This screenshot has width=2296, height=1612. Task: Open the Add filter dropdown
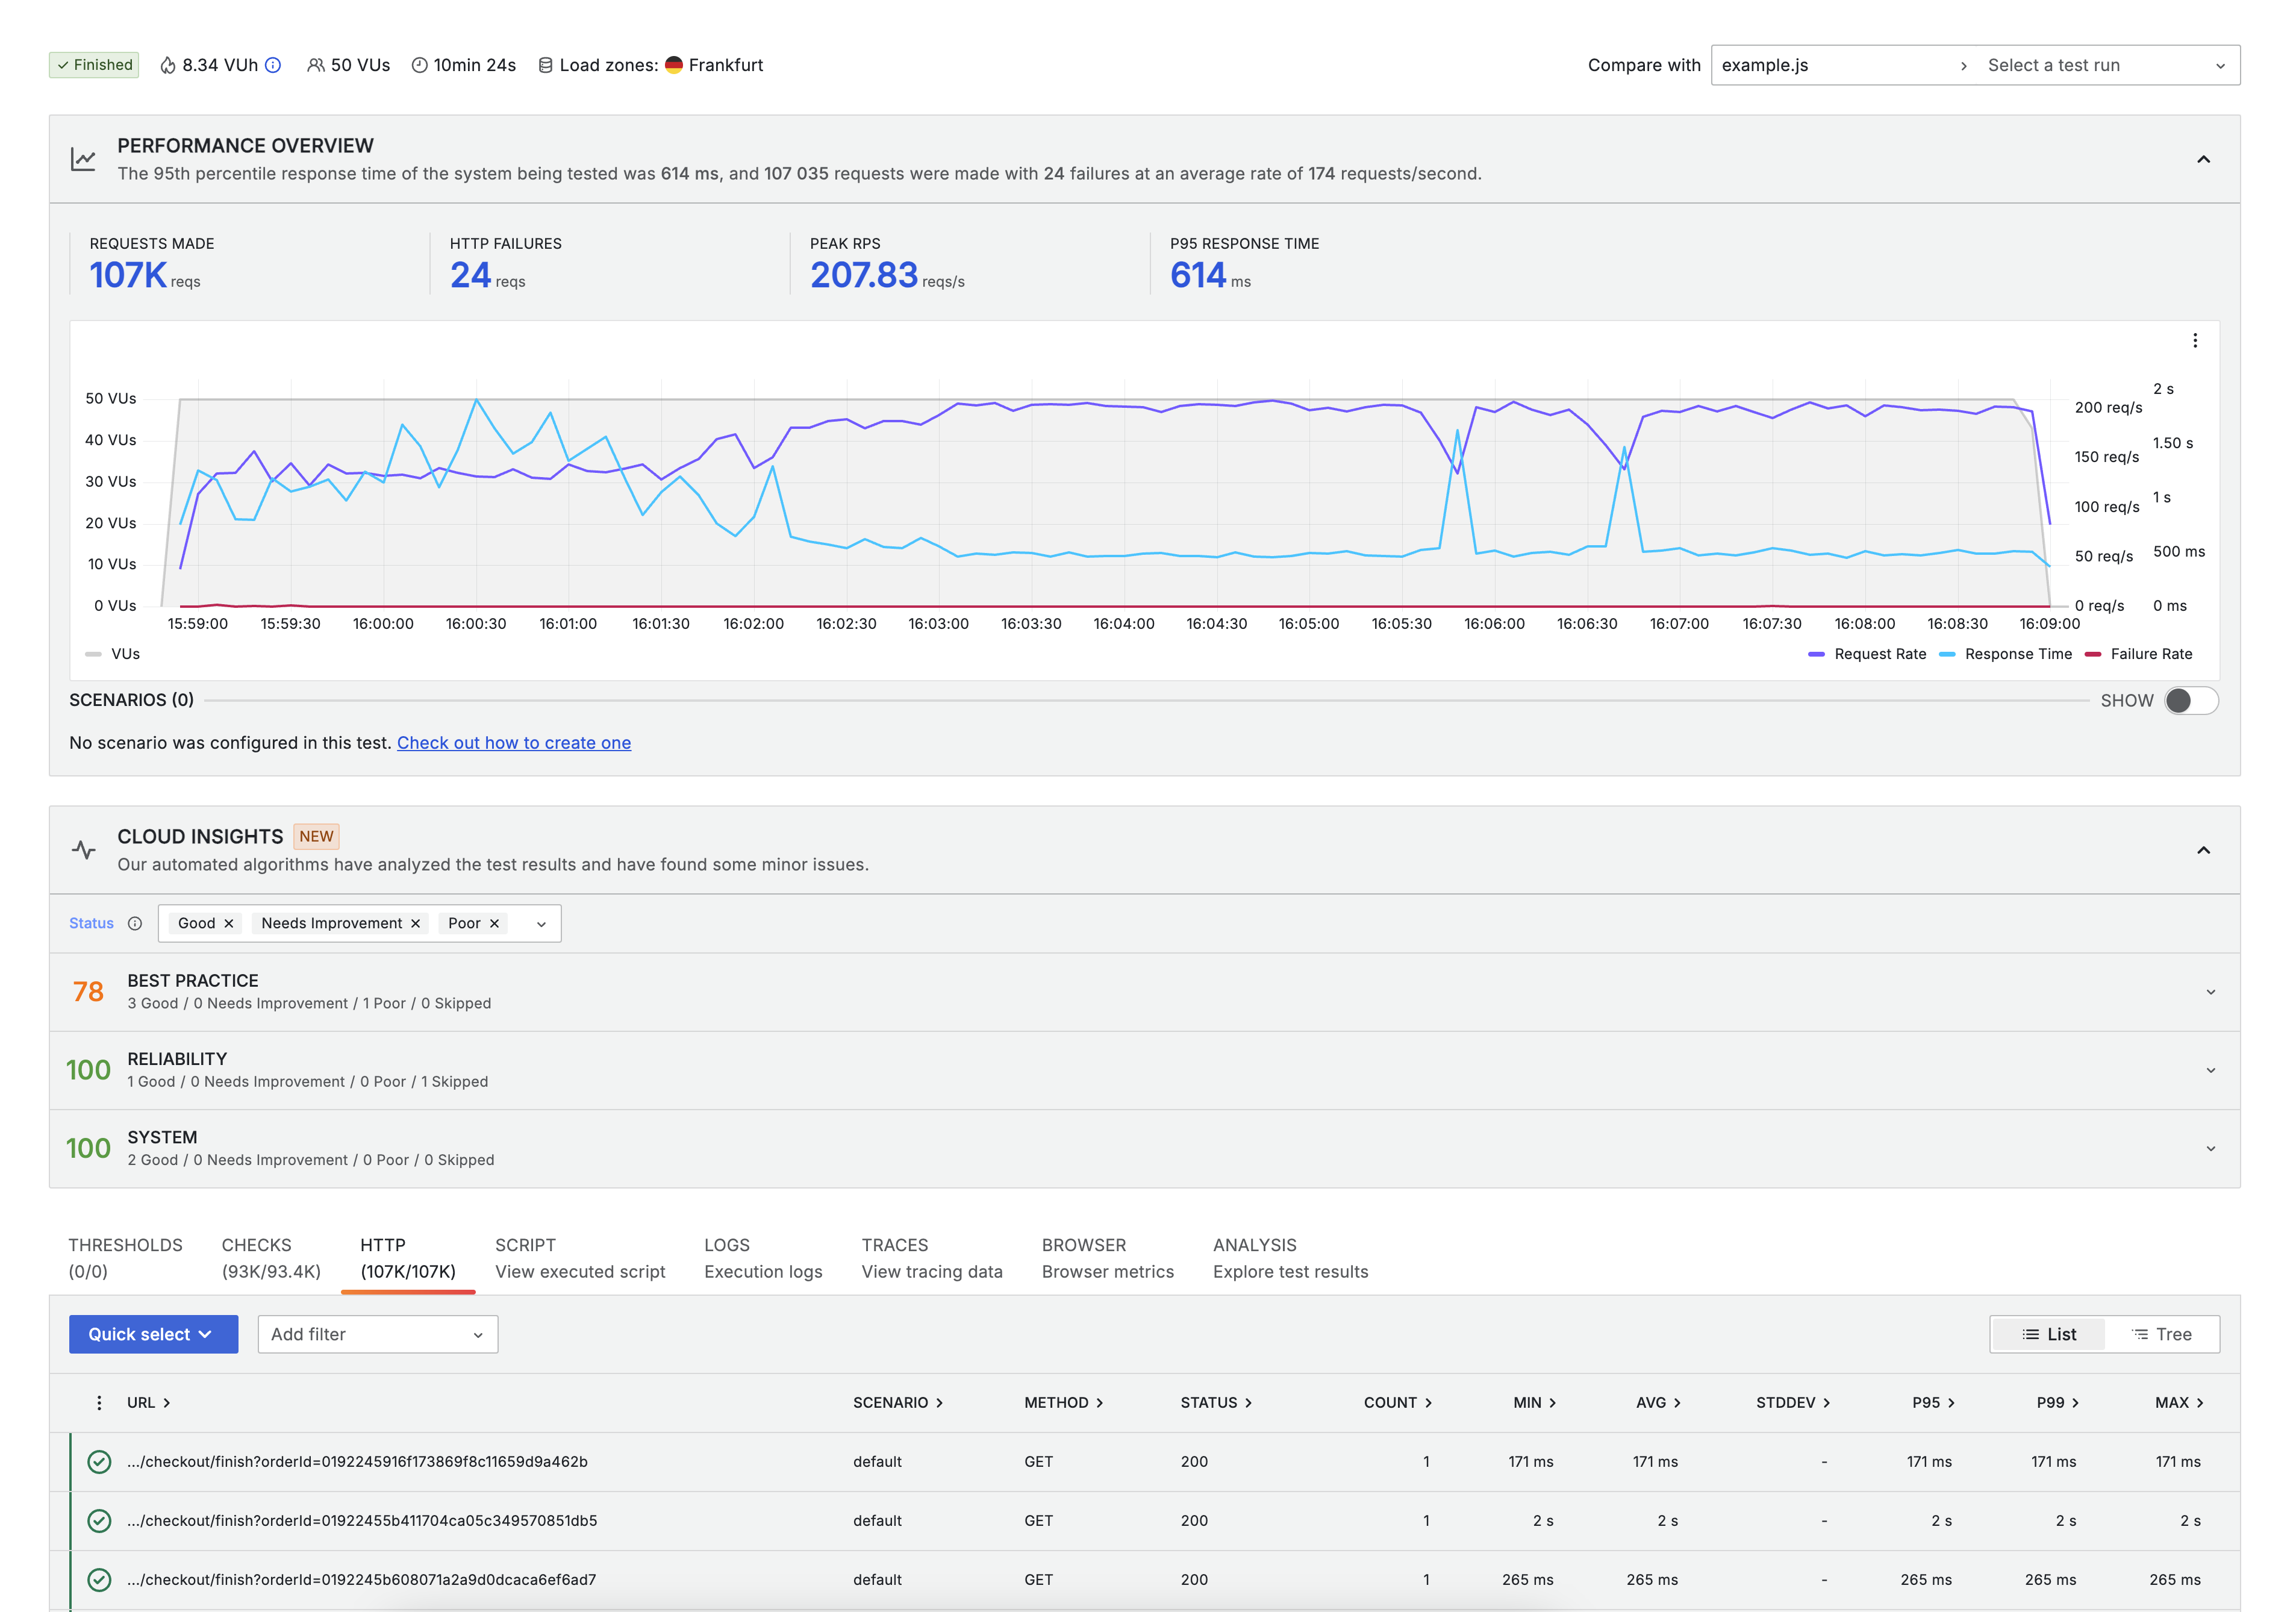tap(377, 1334)
